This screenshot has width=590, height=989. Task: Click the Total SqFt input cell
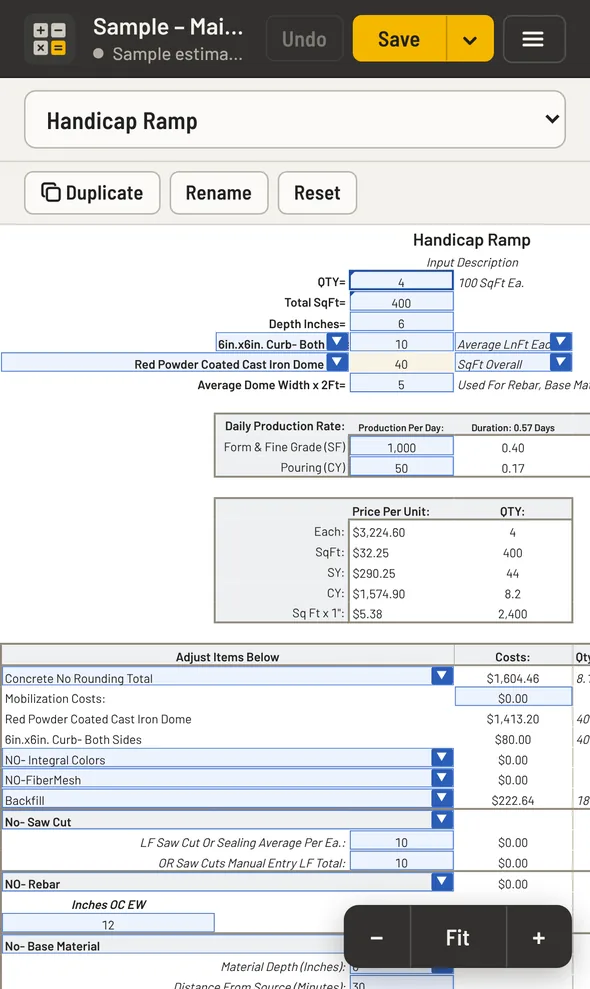(x=401, y=303)
